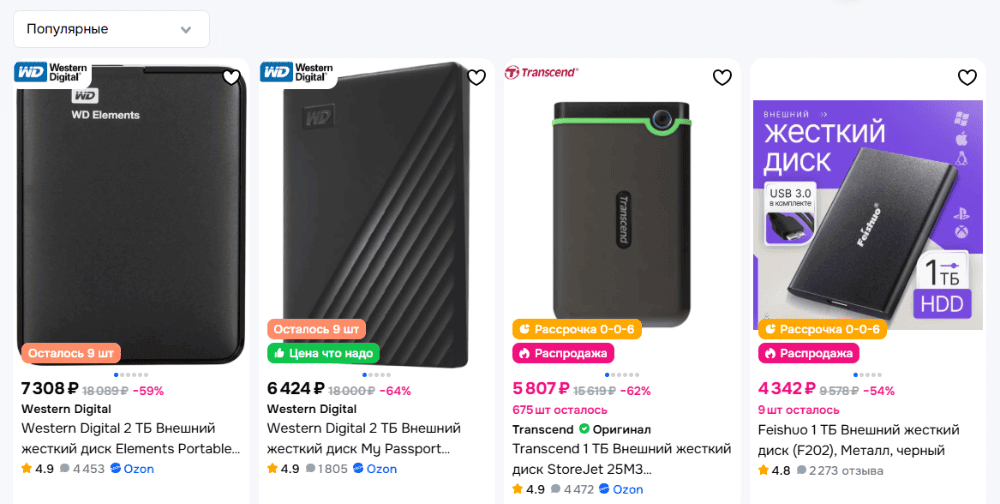Click the Рассрочка 0-0-6 badge on Feishuo card

(x=820, y=329)
